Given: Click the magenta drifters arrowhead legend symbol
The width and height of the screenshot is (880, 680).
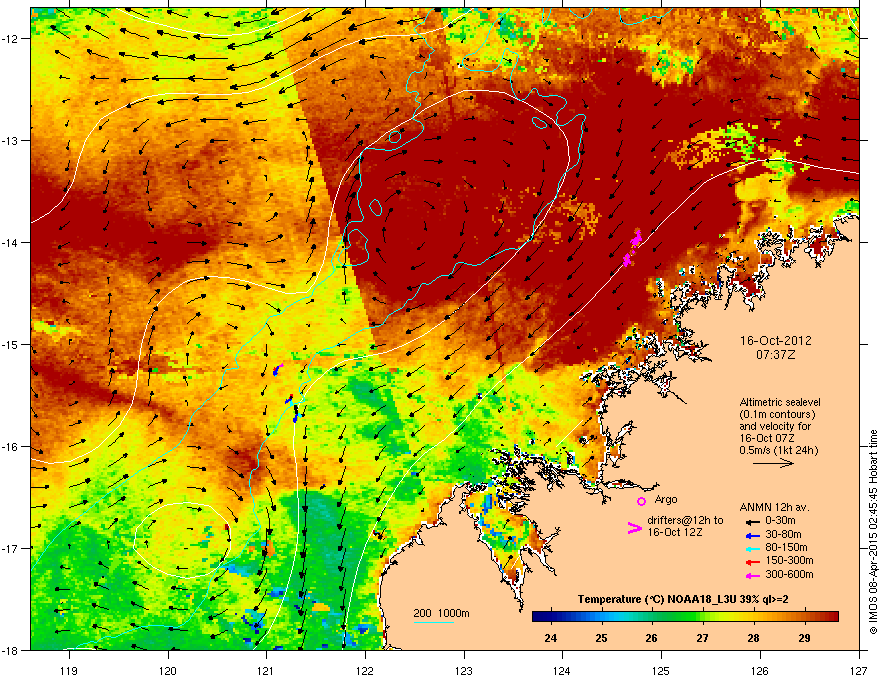Looking at the screenshot, I should pyautogui.click(x=634, y=528).
